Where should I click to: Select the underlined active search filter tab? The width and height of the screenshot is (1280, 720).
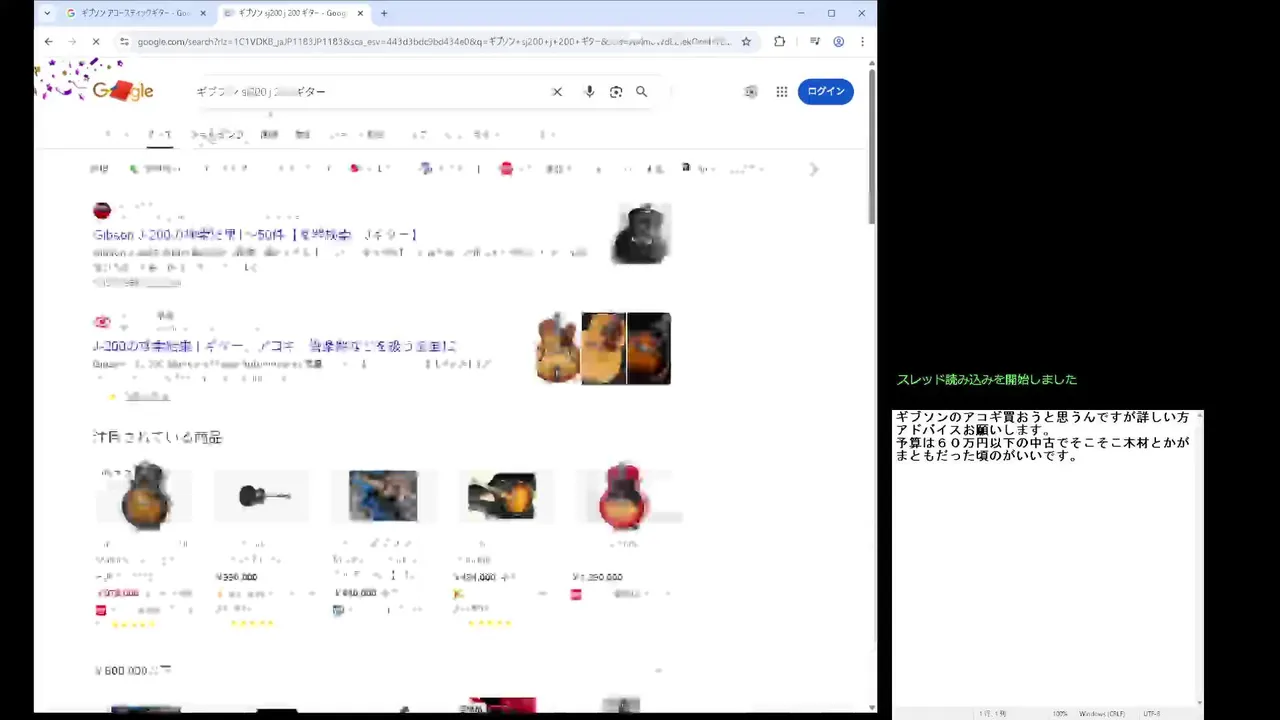[160, 135]
